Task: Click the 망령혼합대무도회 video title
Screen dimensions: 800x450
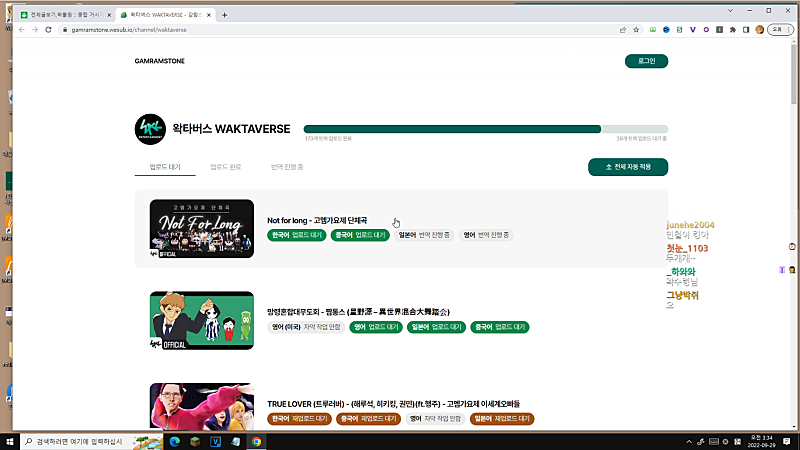Action: coord(358,312)
